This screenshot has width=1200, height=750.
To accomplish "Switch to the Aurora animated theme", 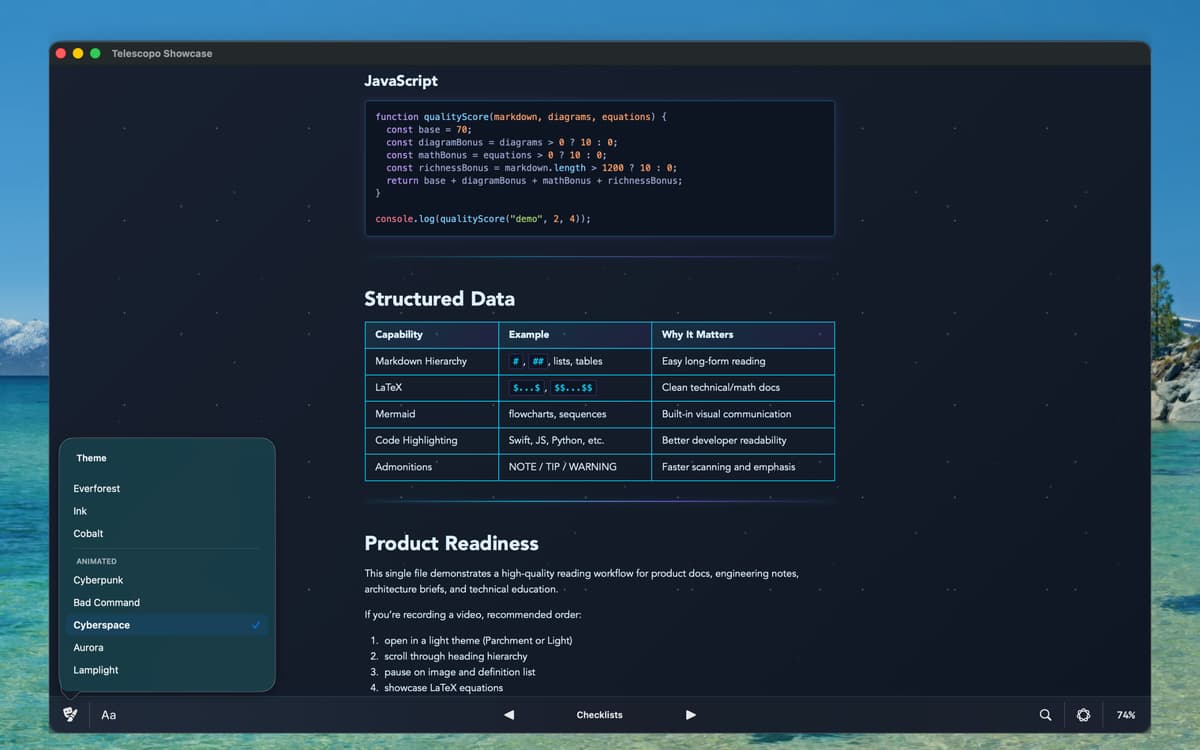I will tap(89, 647).
